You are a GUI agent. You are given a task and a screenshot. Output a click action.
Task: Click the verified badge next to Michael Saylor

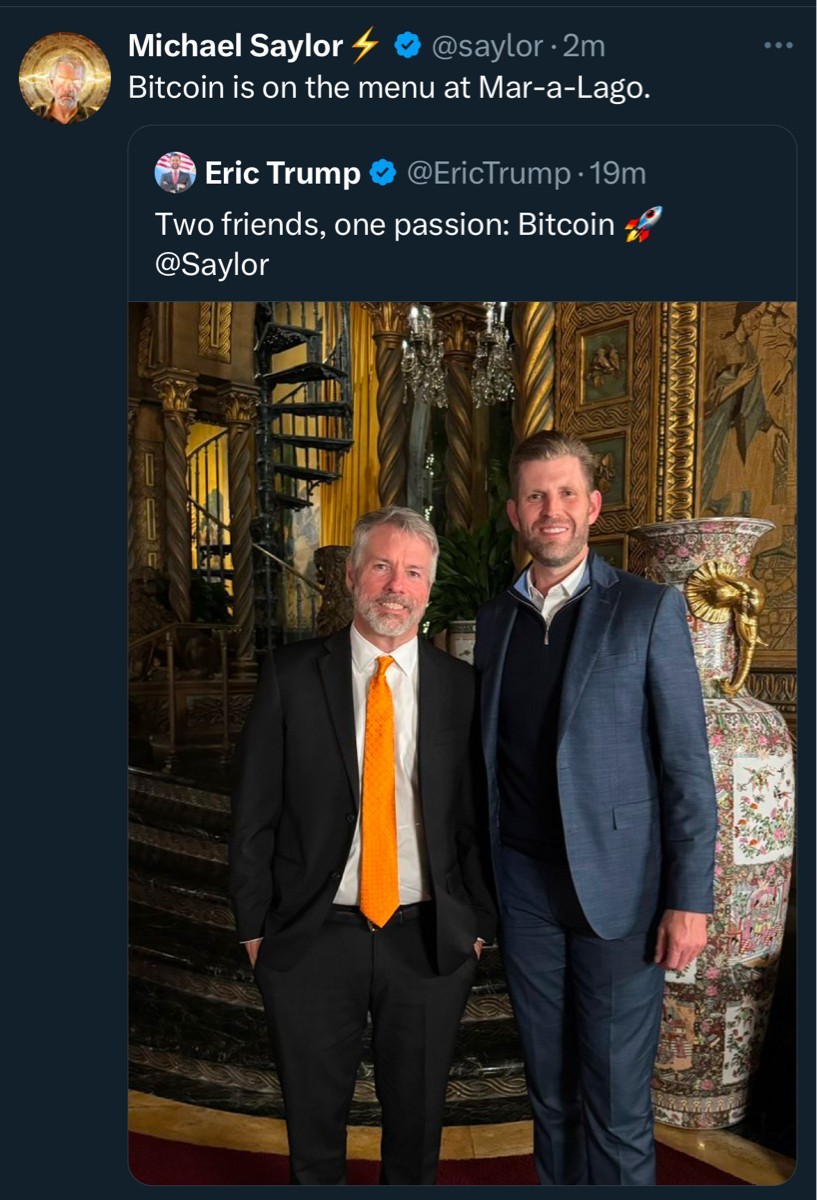click(406, 45)
